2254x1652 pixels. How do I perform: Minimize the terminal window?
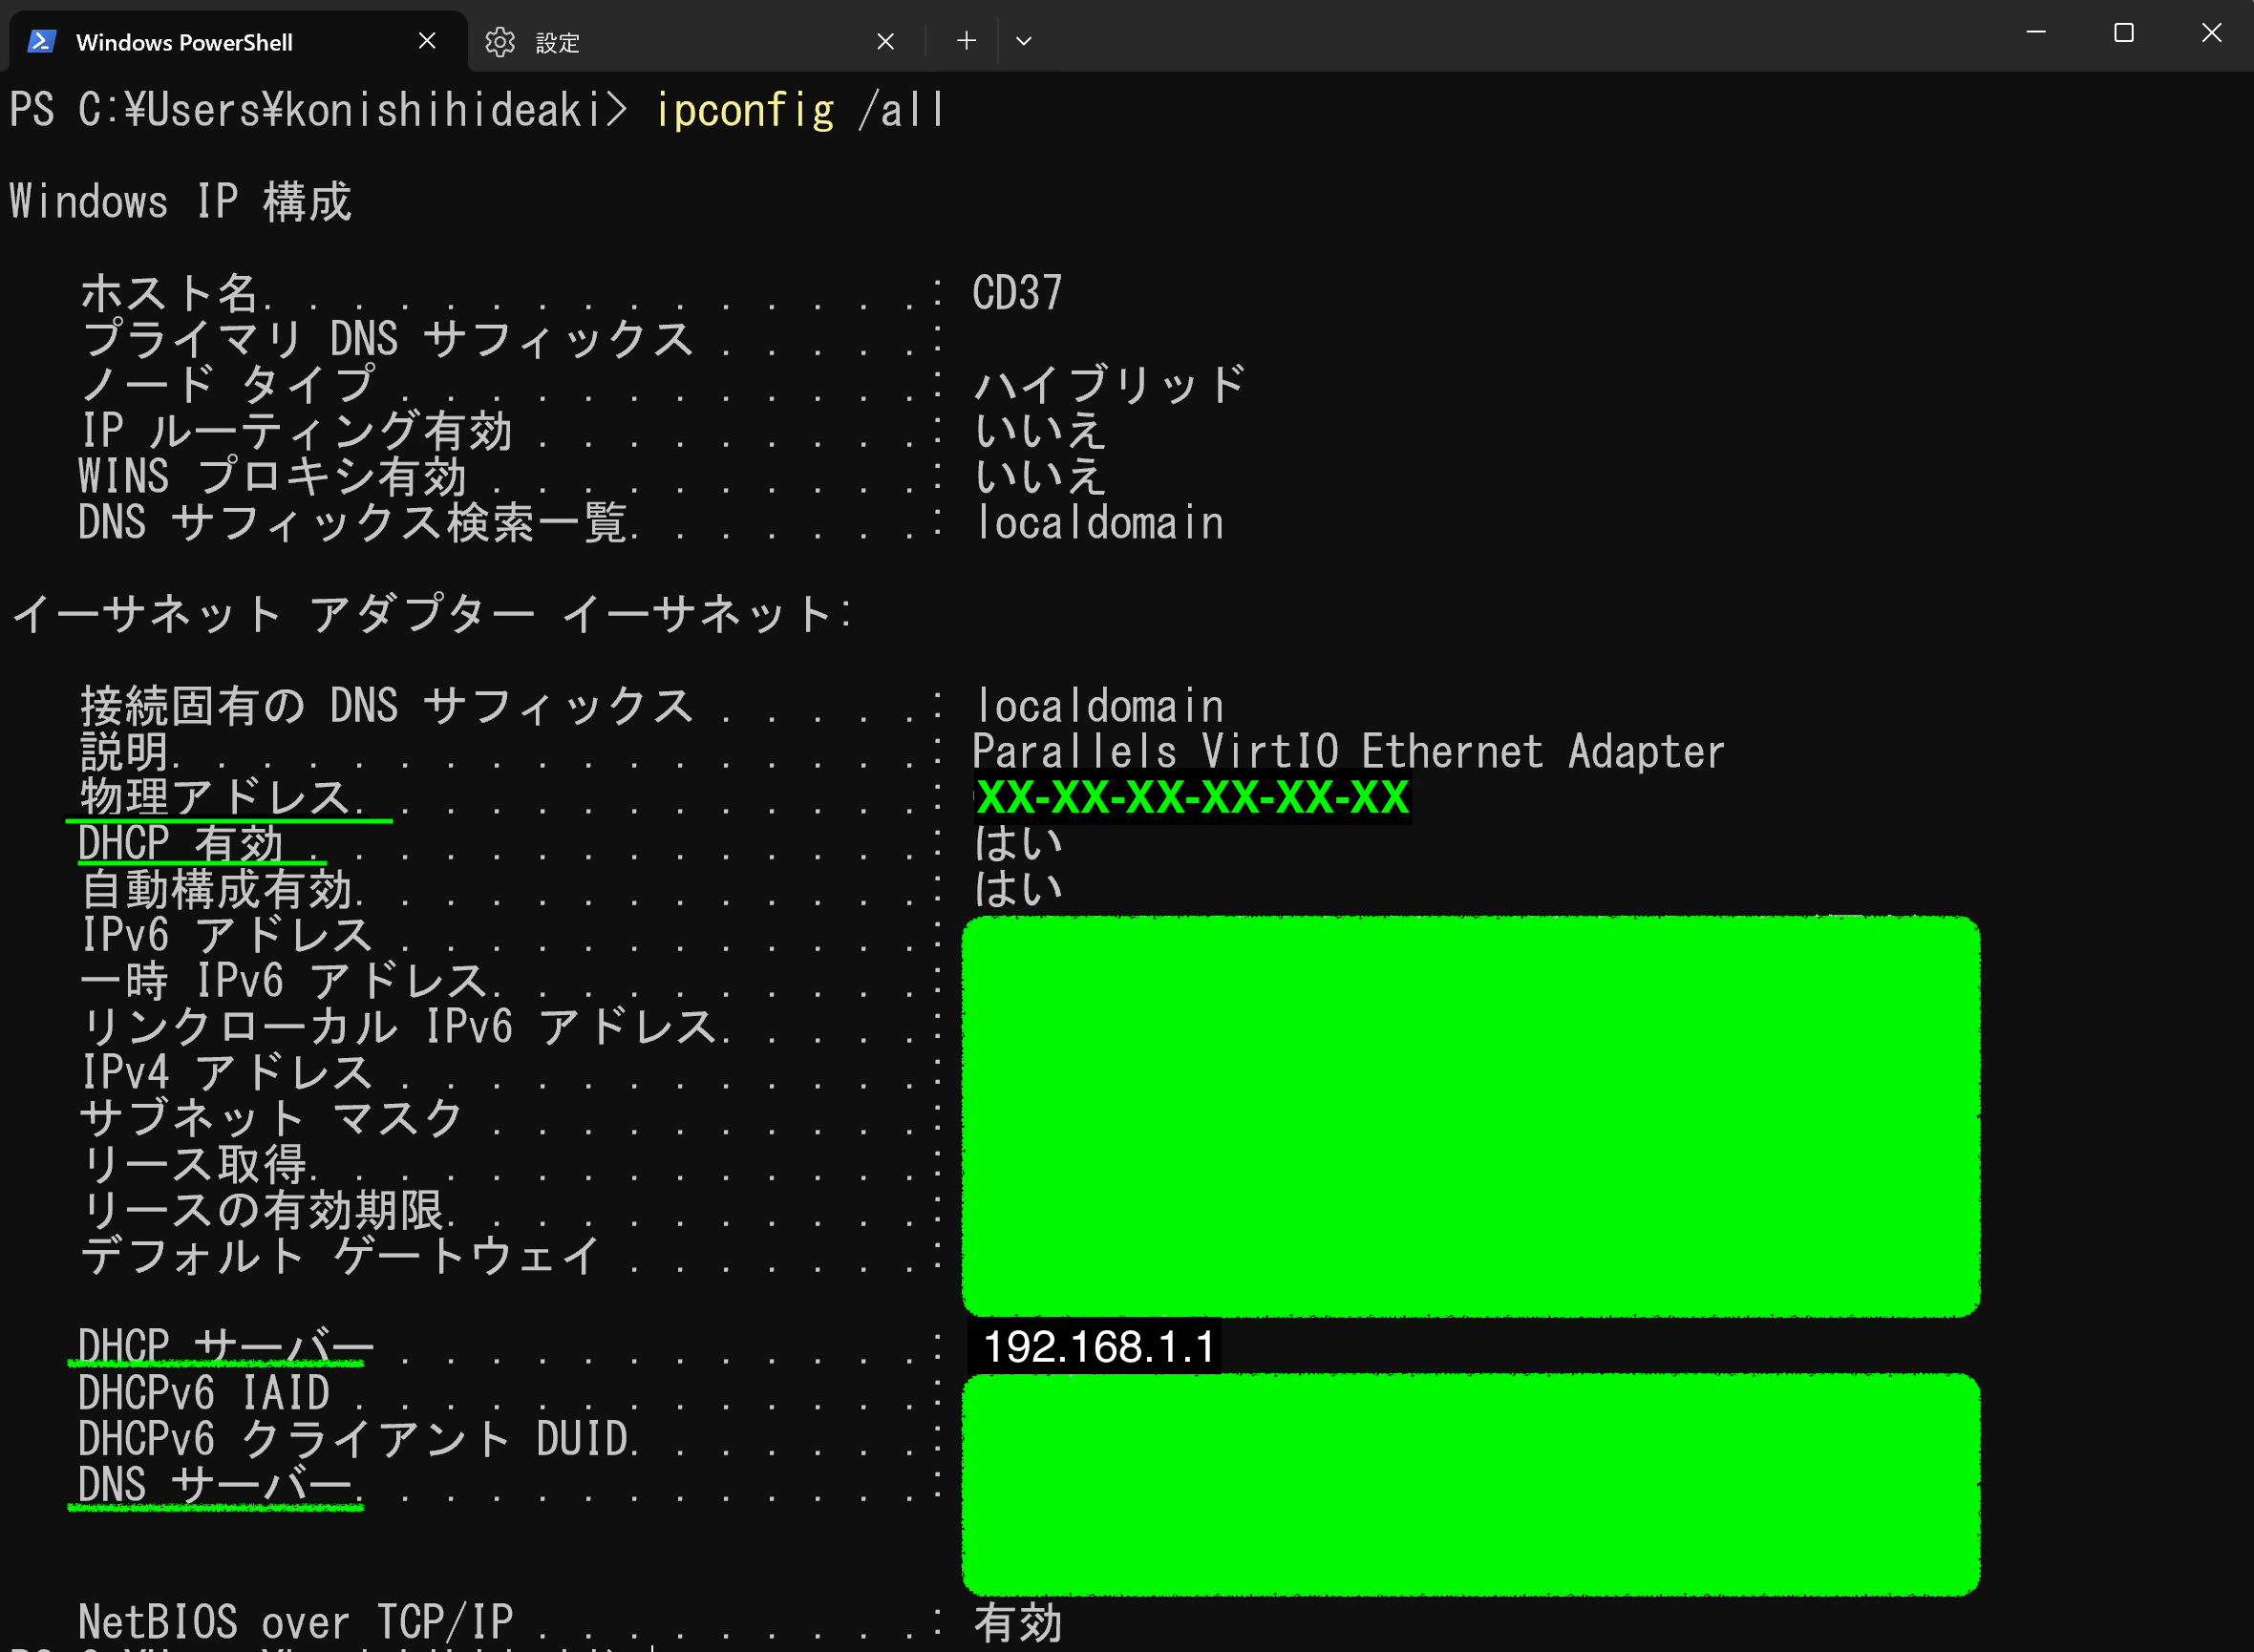point(2036,33)
